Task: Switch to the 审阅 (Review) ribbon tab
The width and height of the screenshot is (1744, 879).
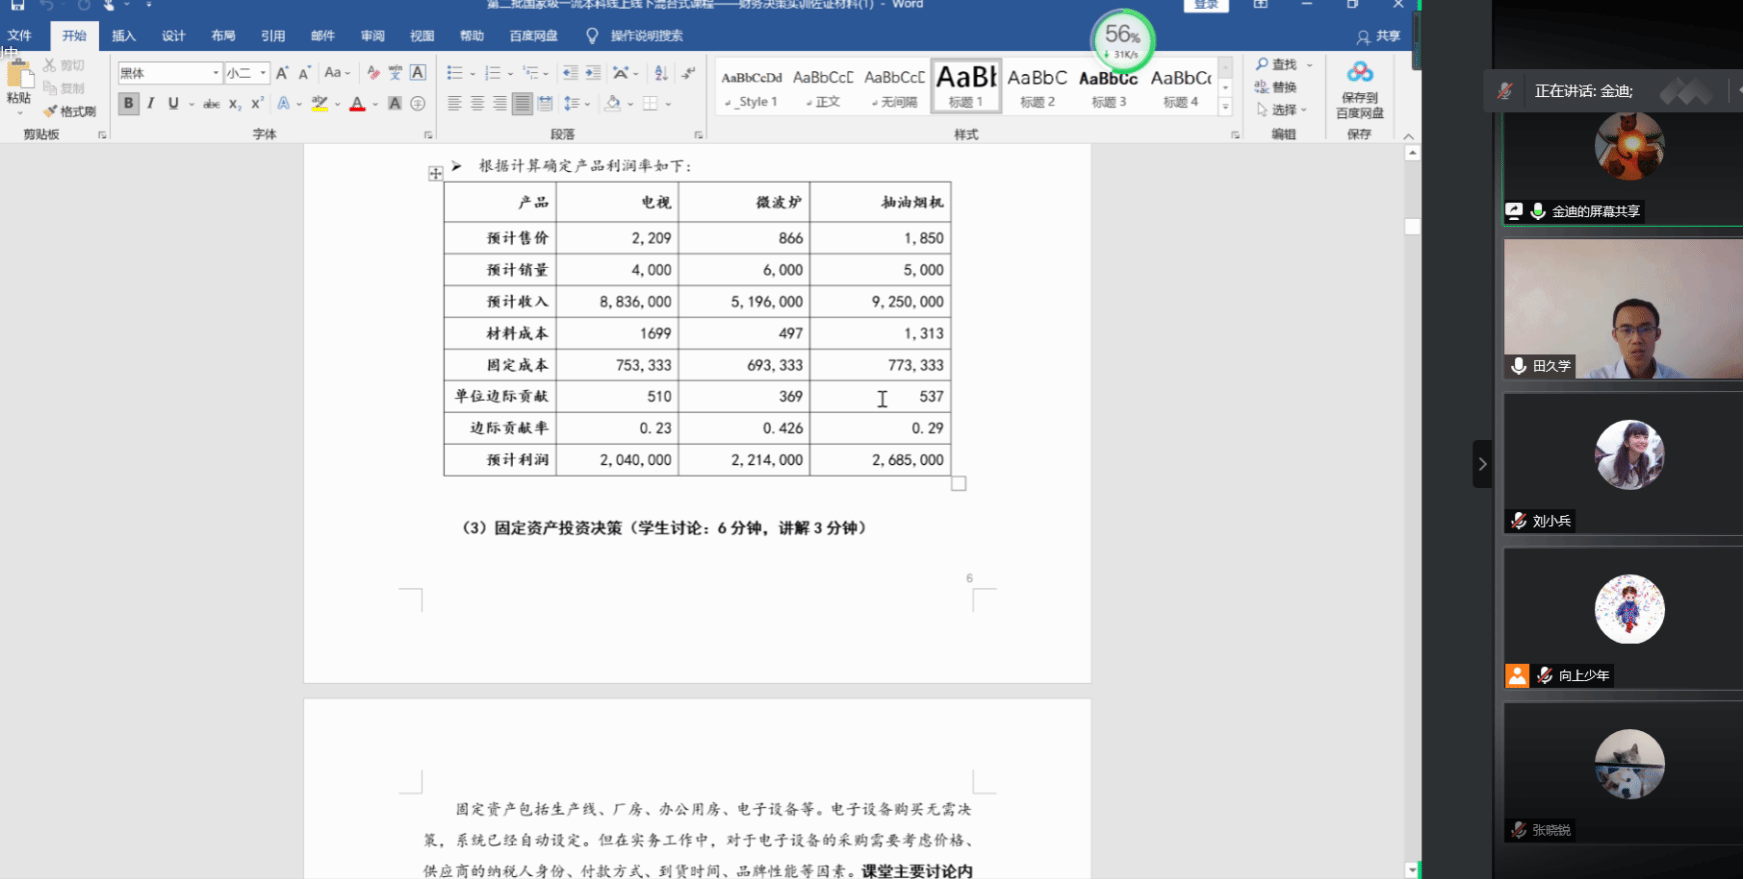Action: point(372,36)
